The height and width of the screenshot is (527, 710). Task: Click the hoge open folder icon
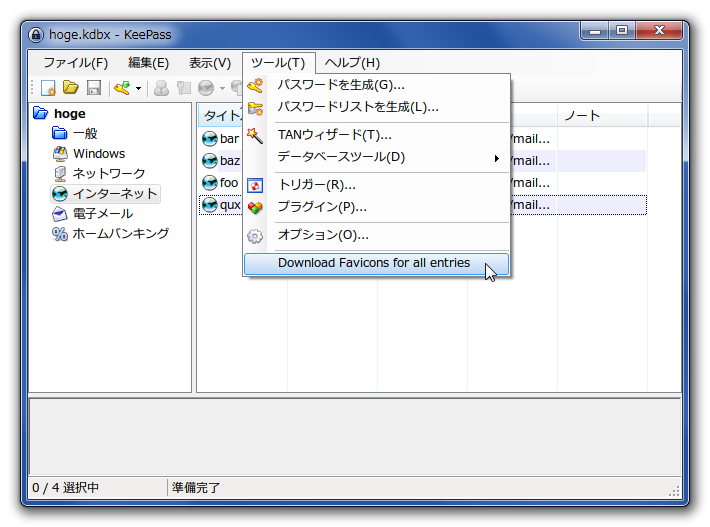[x=41, y=113]
